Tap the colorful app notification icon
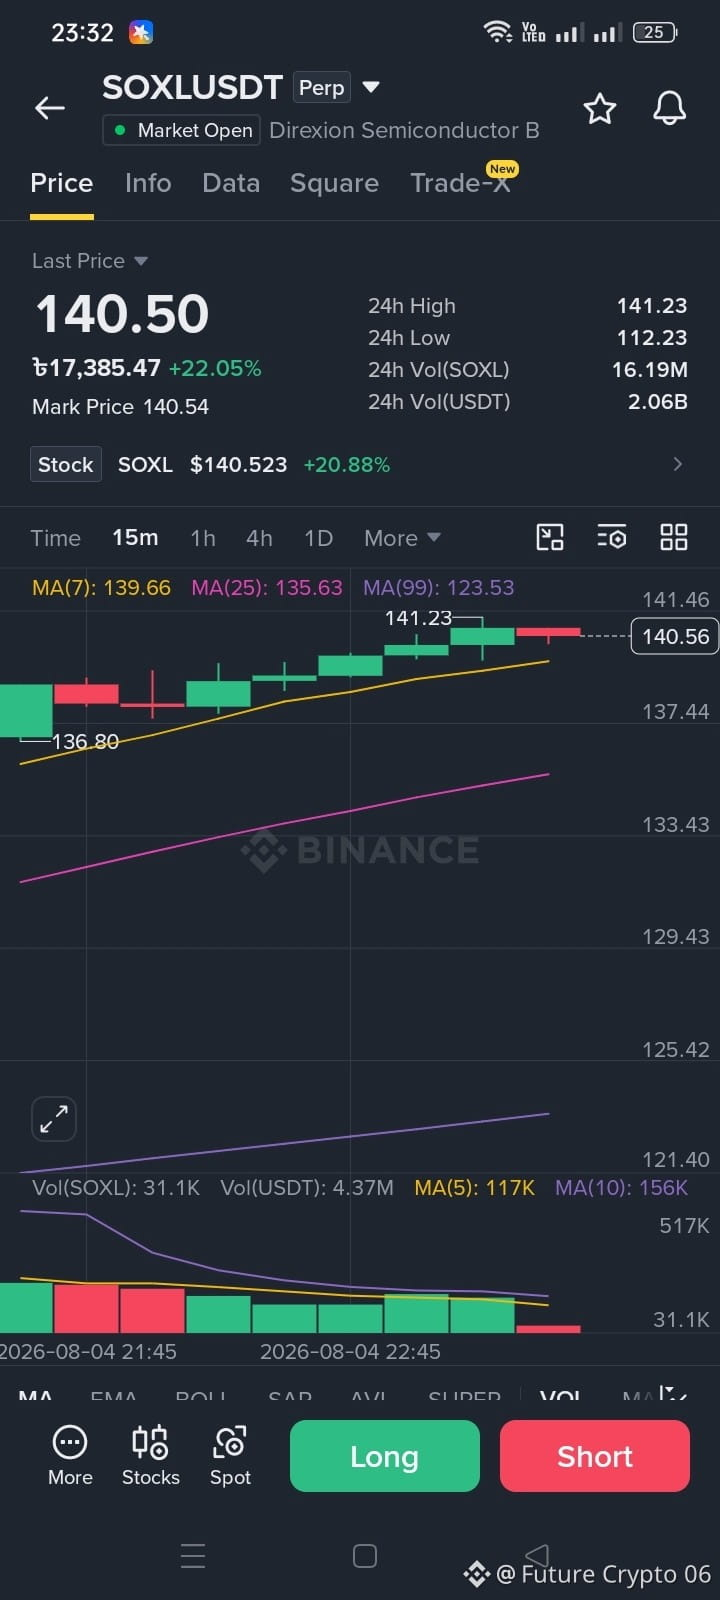Viewport: 720px width, 1600px height. 141,32
